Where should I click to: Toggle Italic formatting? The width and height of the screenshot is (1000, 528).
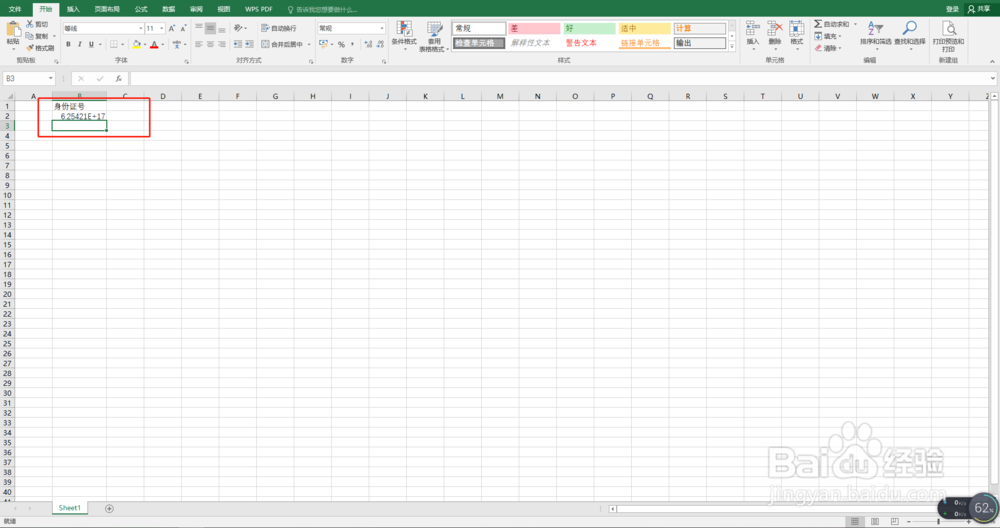click(80, 44)
